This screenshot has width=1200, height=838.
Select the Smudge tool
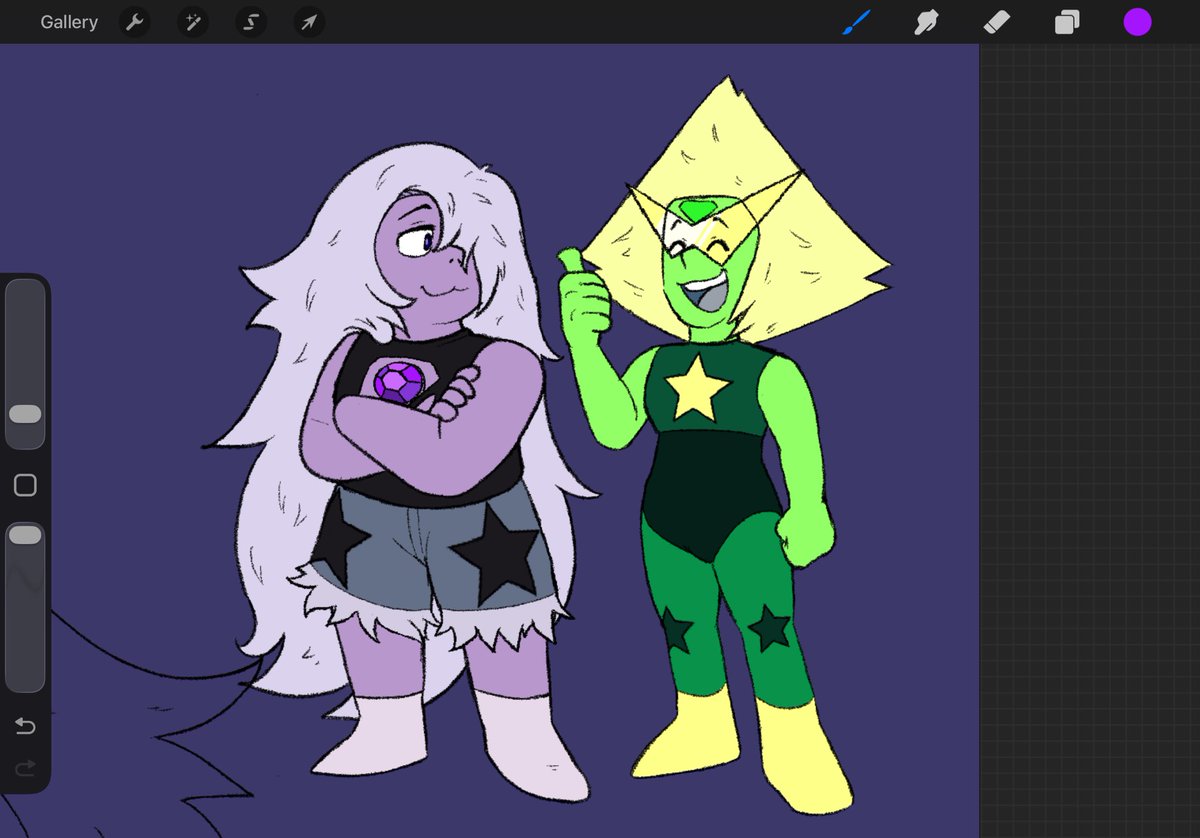click(x=926, y=22)
